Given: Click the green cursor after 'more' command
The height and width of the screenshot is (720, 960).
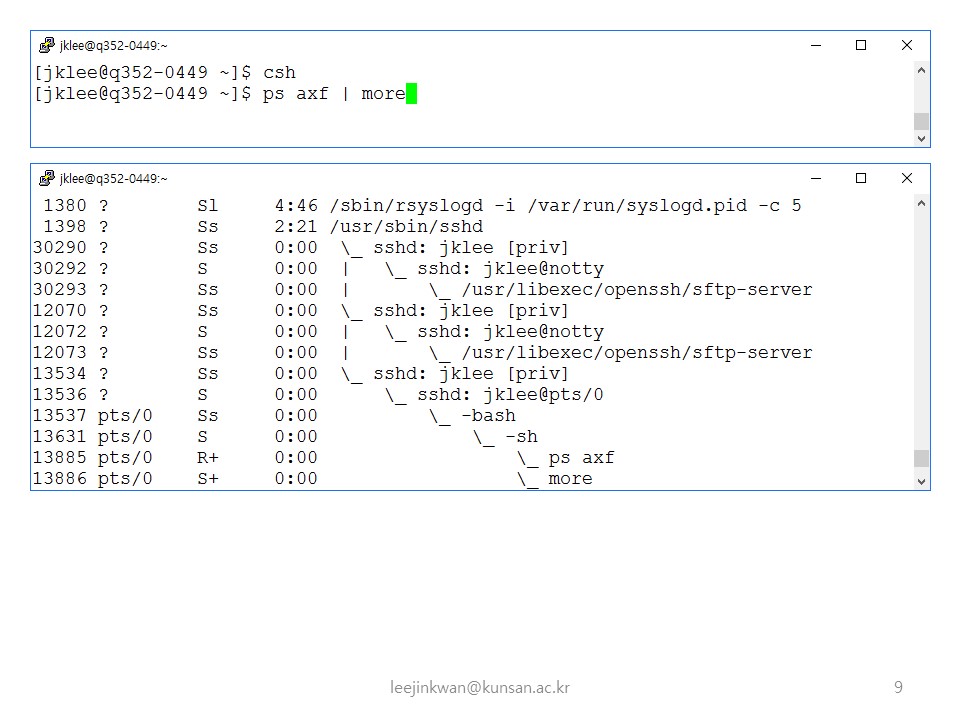Looking at the screenshot, I should coord(411,94).
